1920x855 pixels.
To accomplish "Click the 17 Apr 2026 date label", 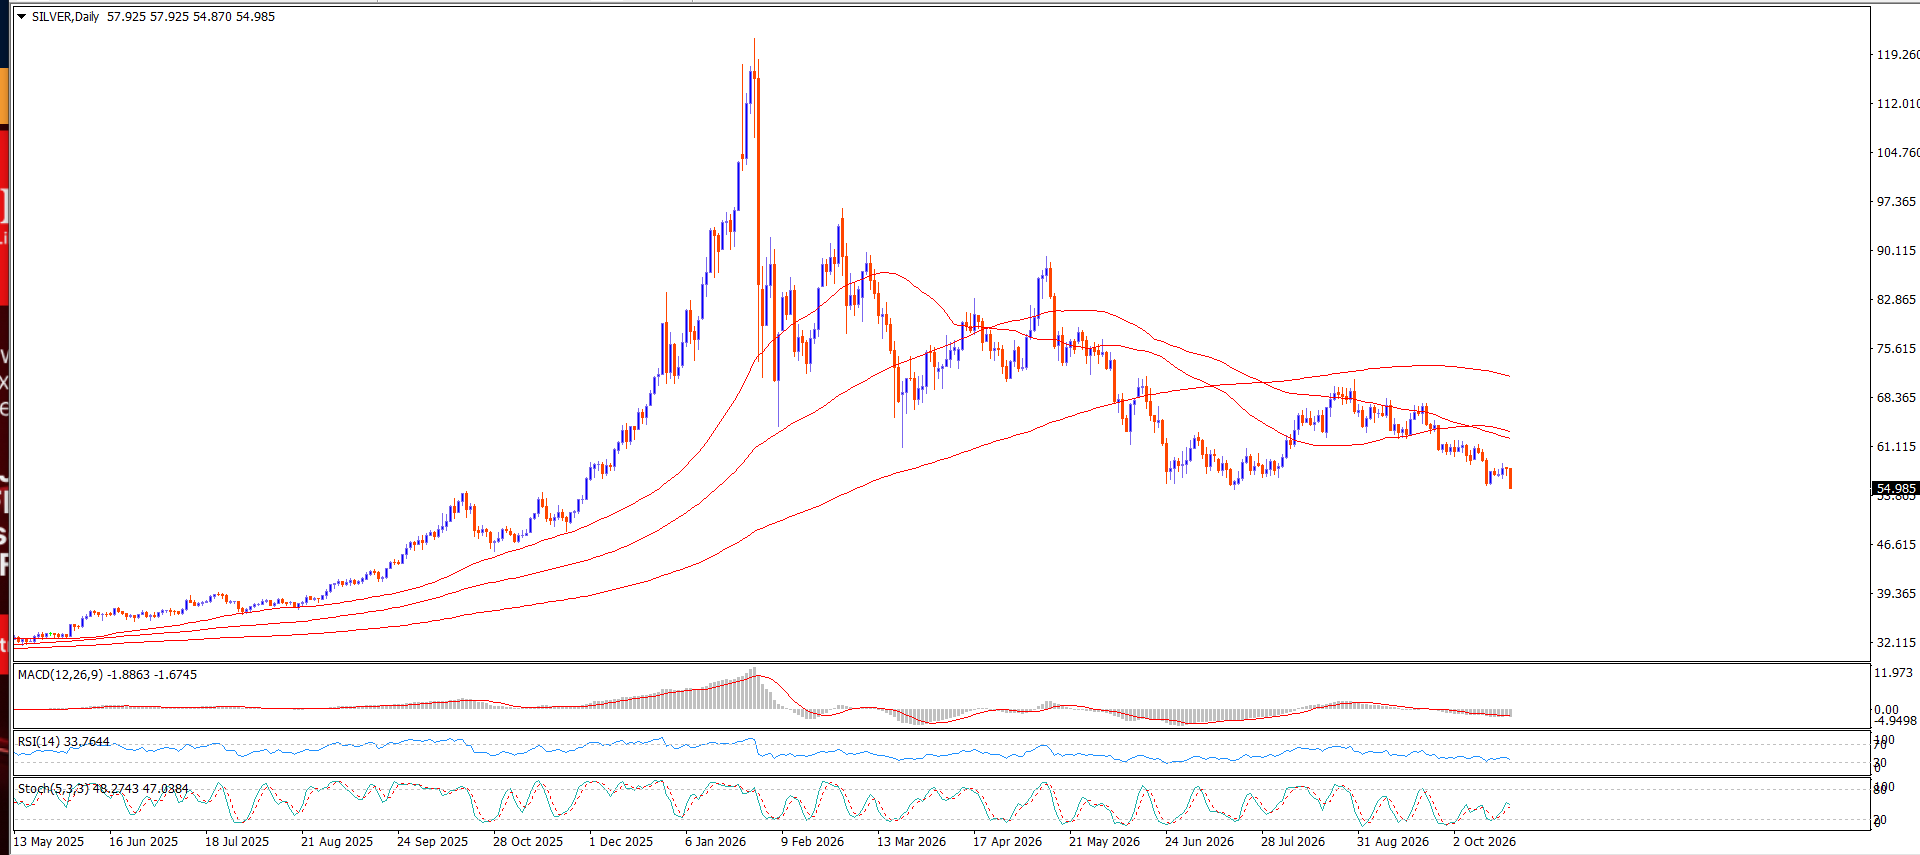I will click(1007, 842).
